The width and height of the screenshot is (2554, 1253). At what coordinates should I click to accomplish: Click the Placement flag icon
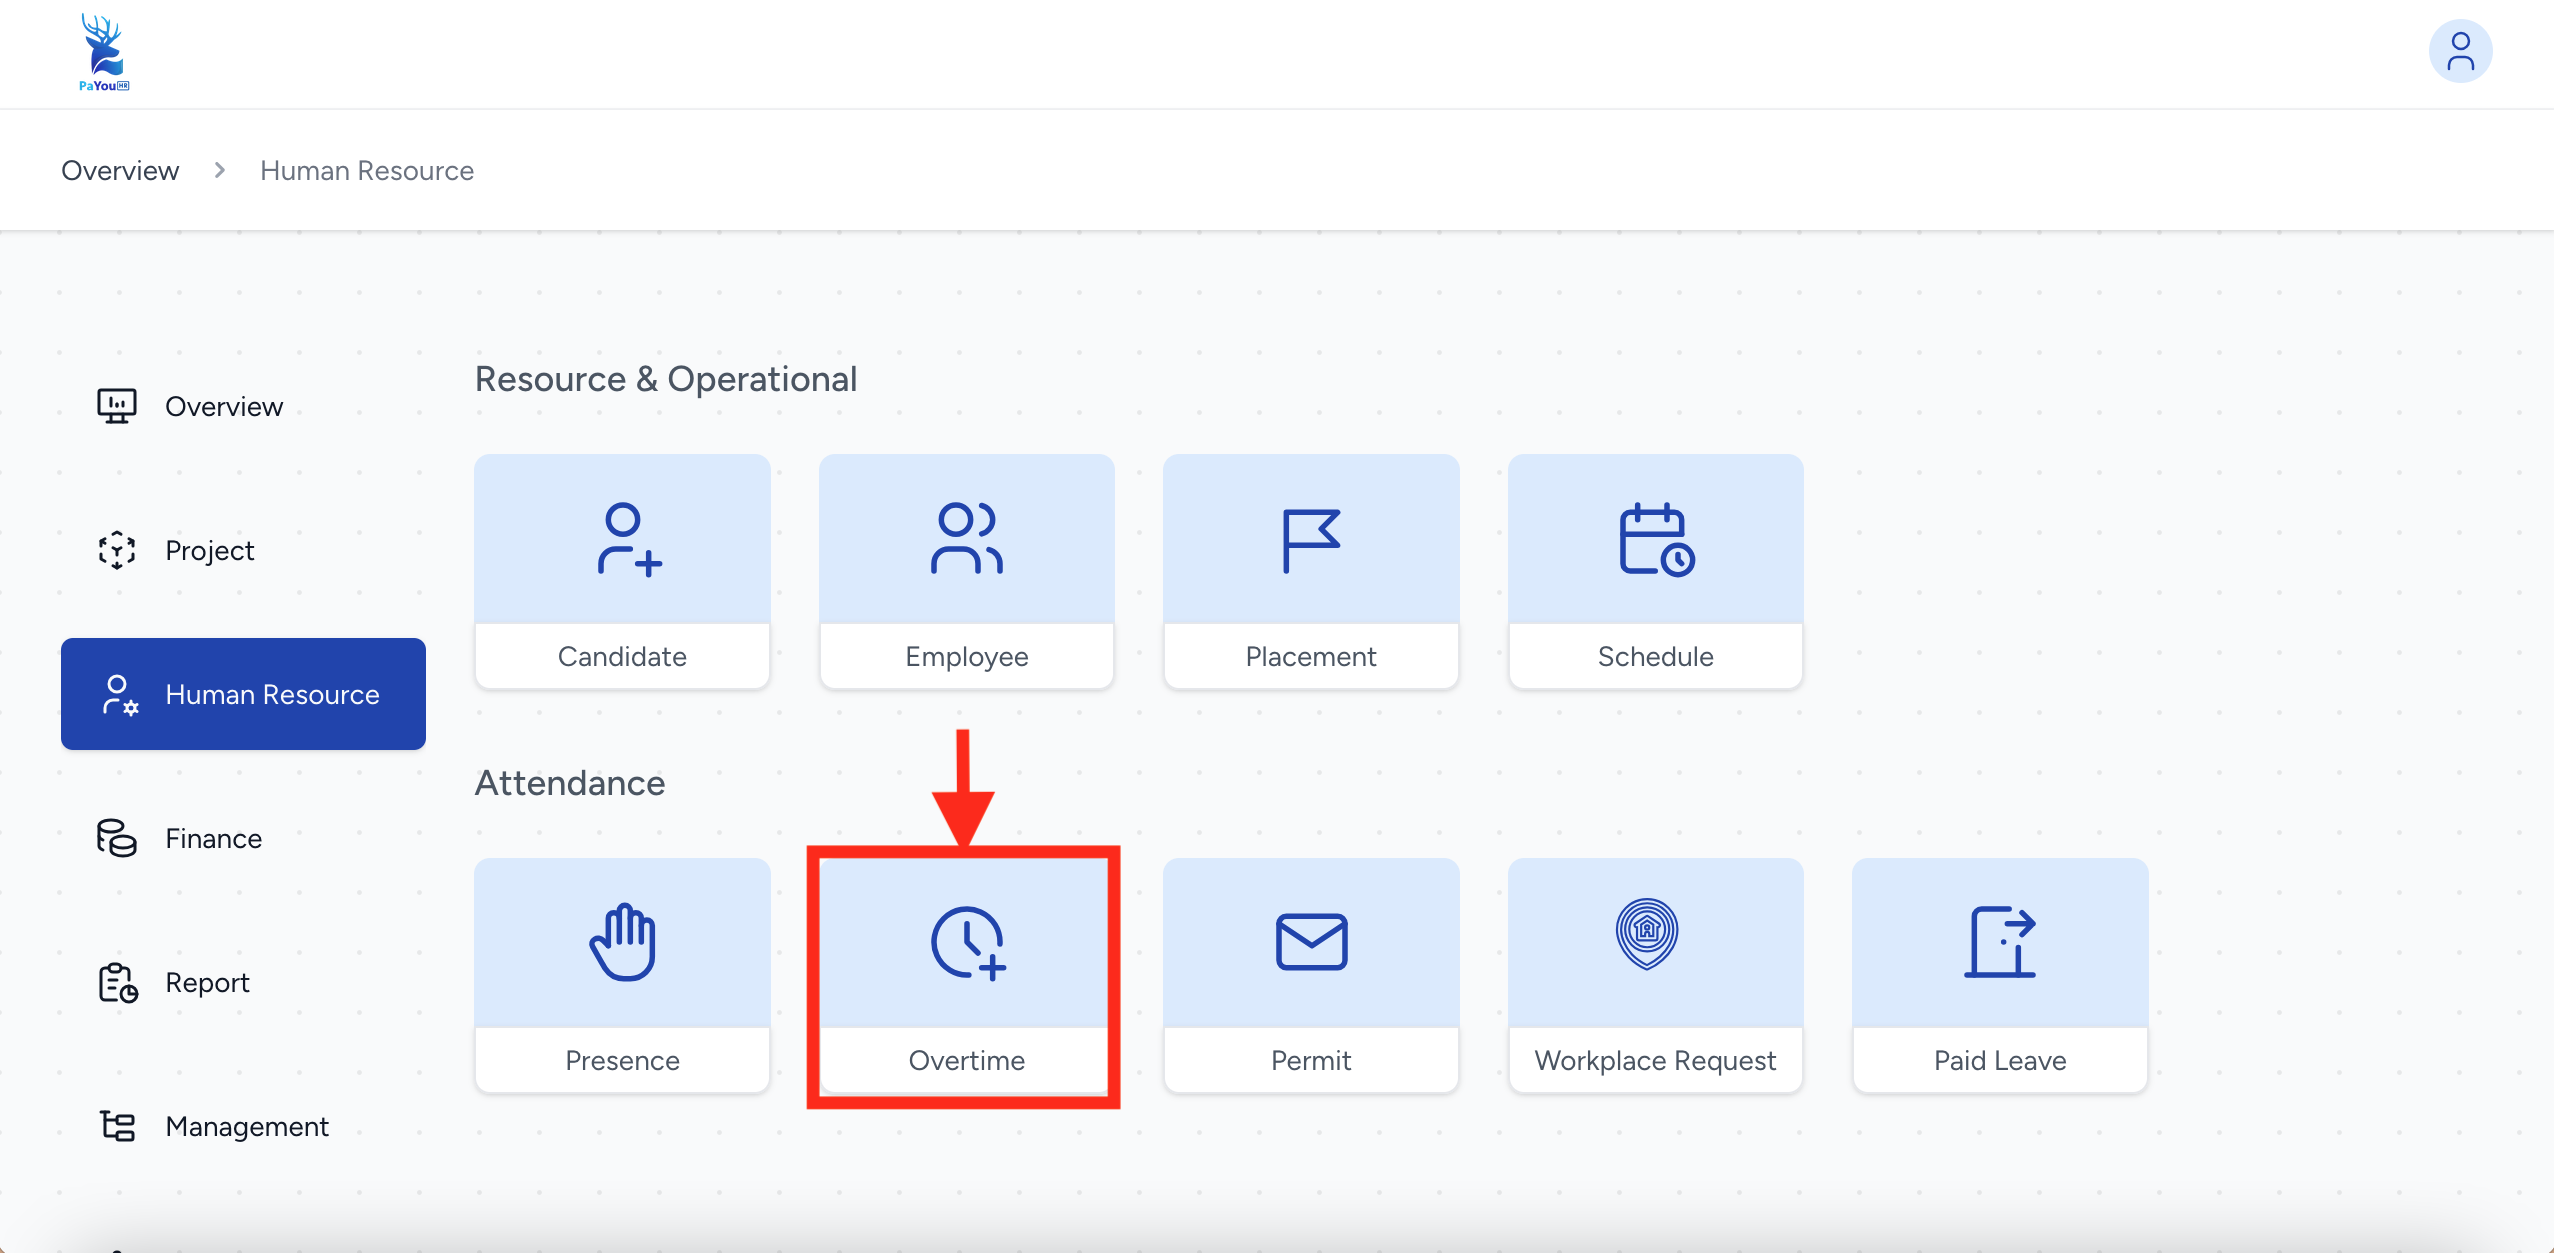pos(1310,540)
